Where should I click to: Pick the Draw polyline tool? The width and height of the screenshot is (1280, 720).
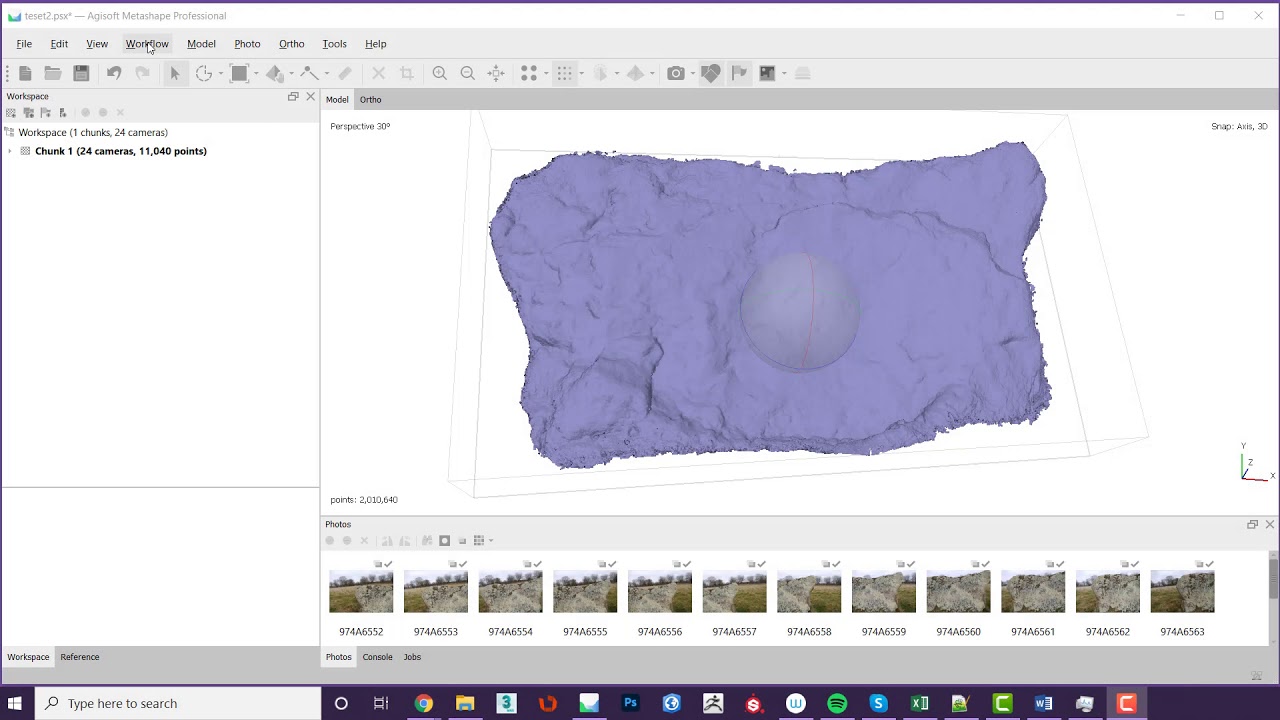pyautogui.click(x=309, y=73)
